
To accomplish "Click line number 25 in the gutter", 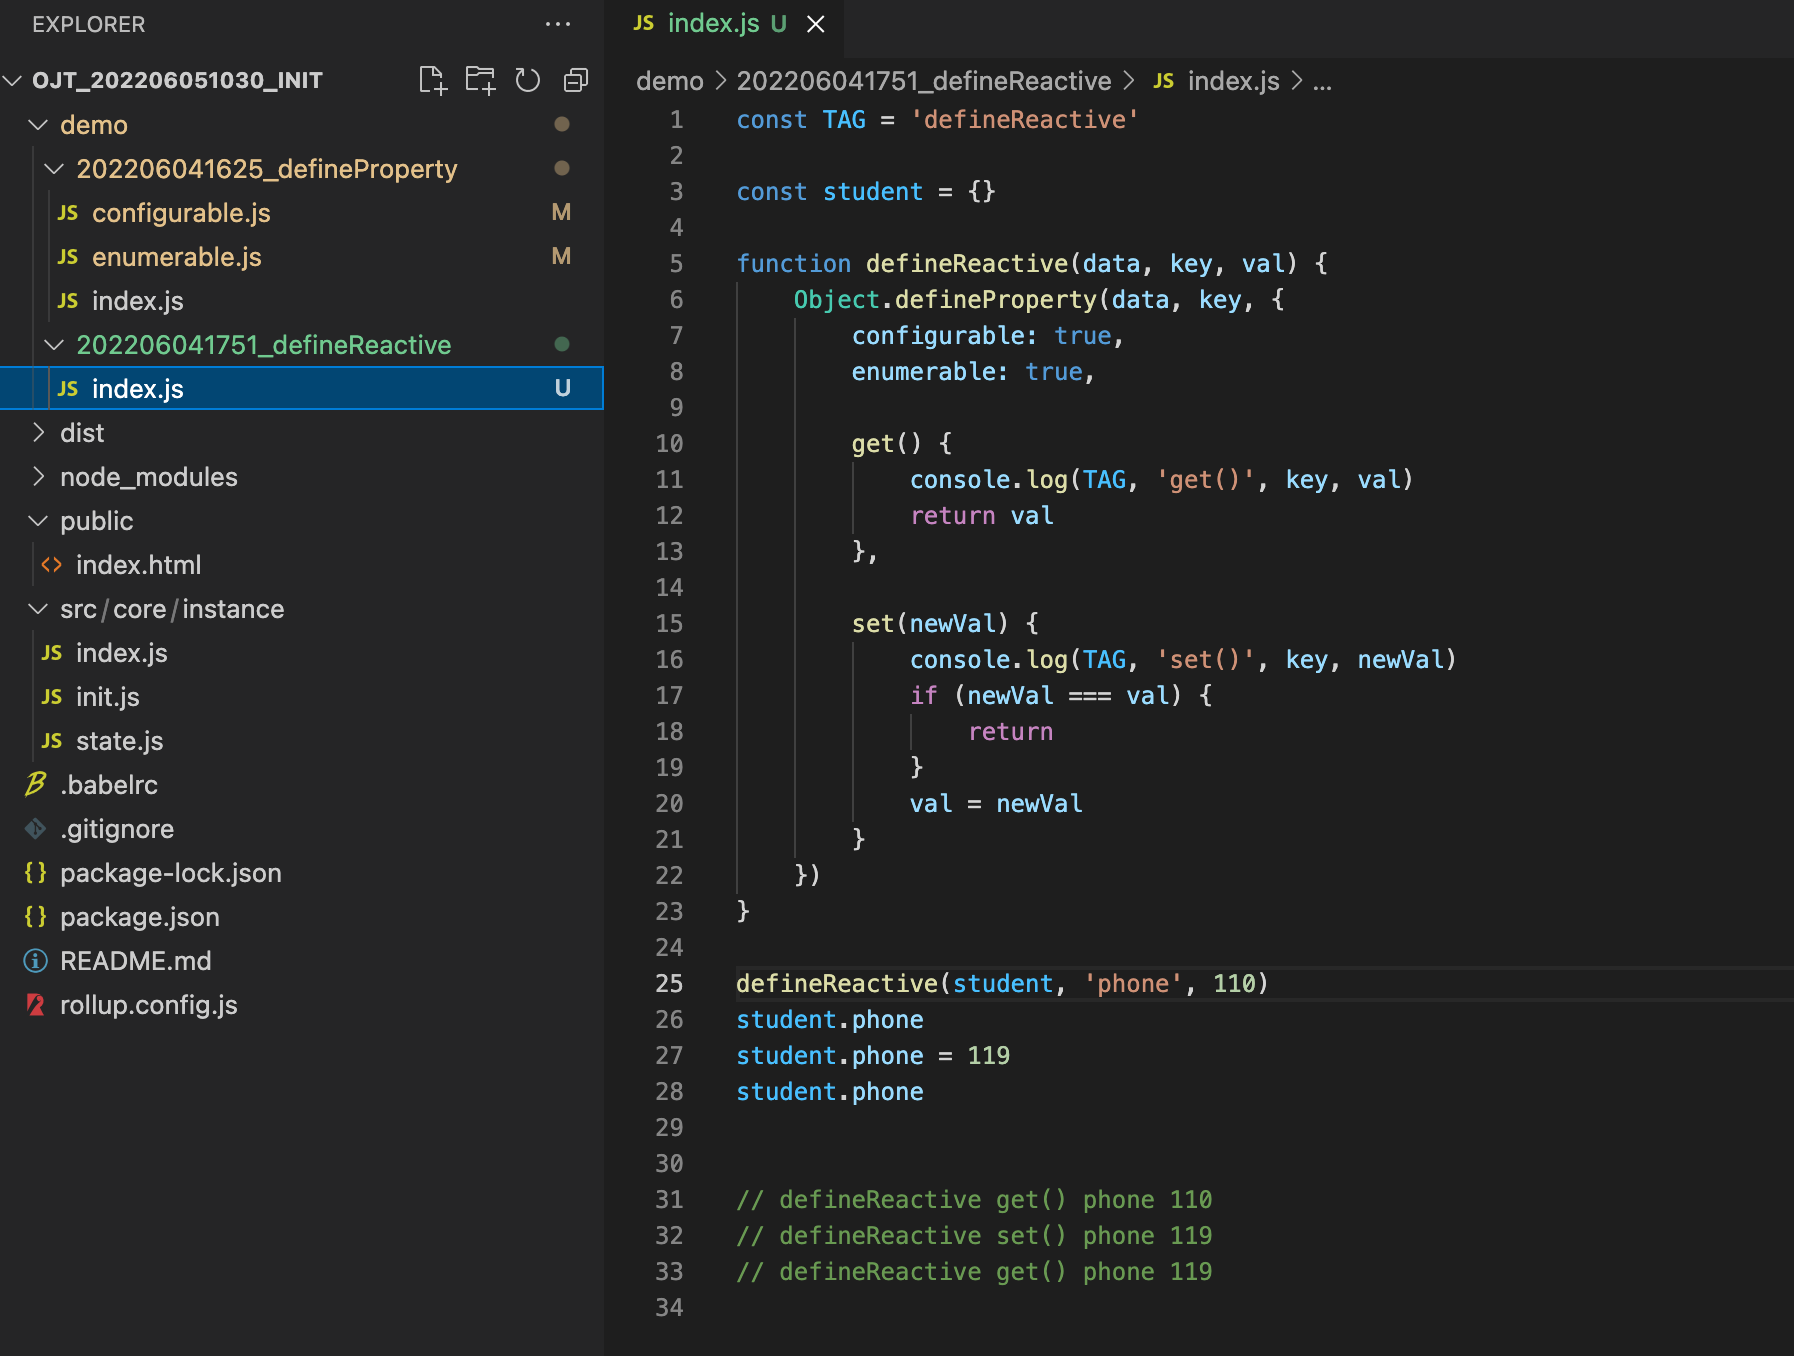I will (x=669, y=984).
